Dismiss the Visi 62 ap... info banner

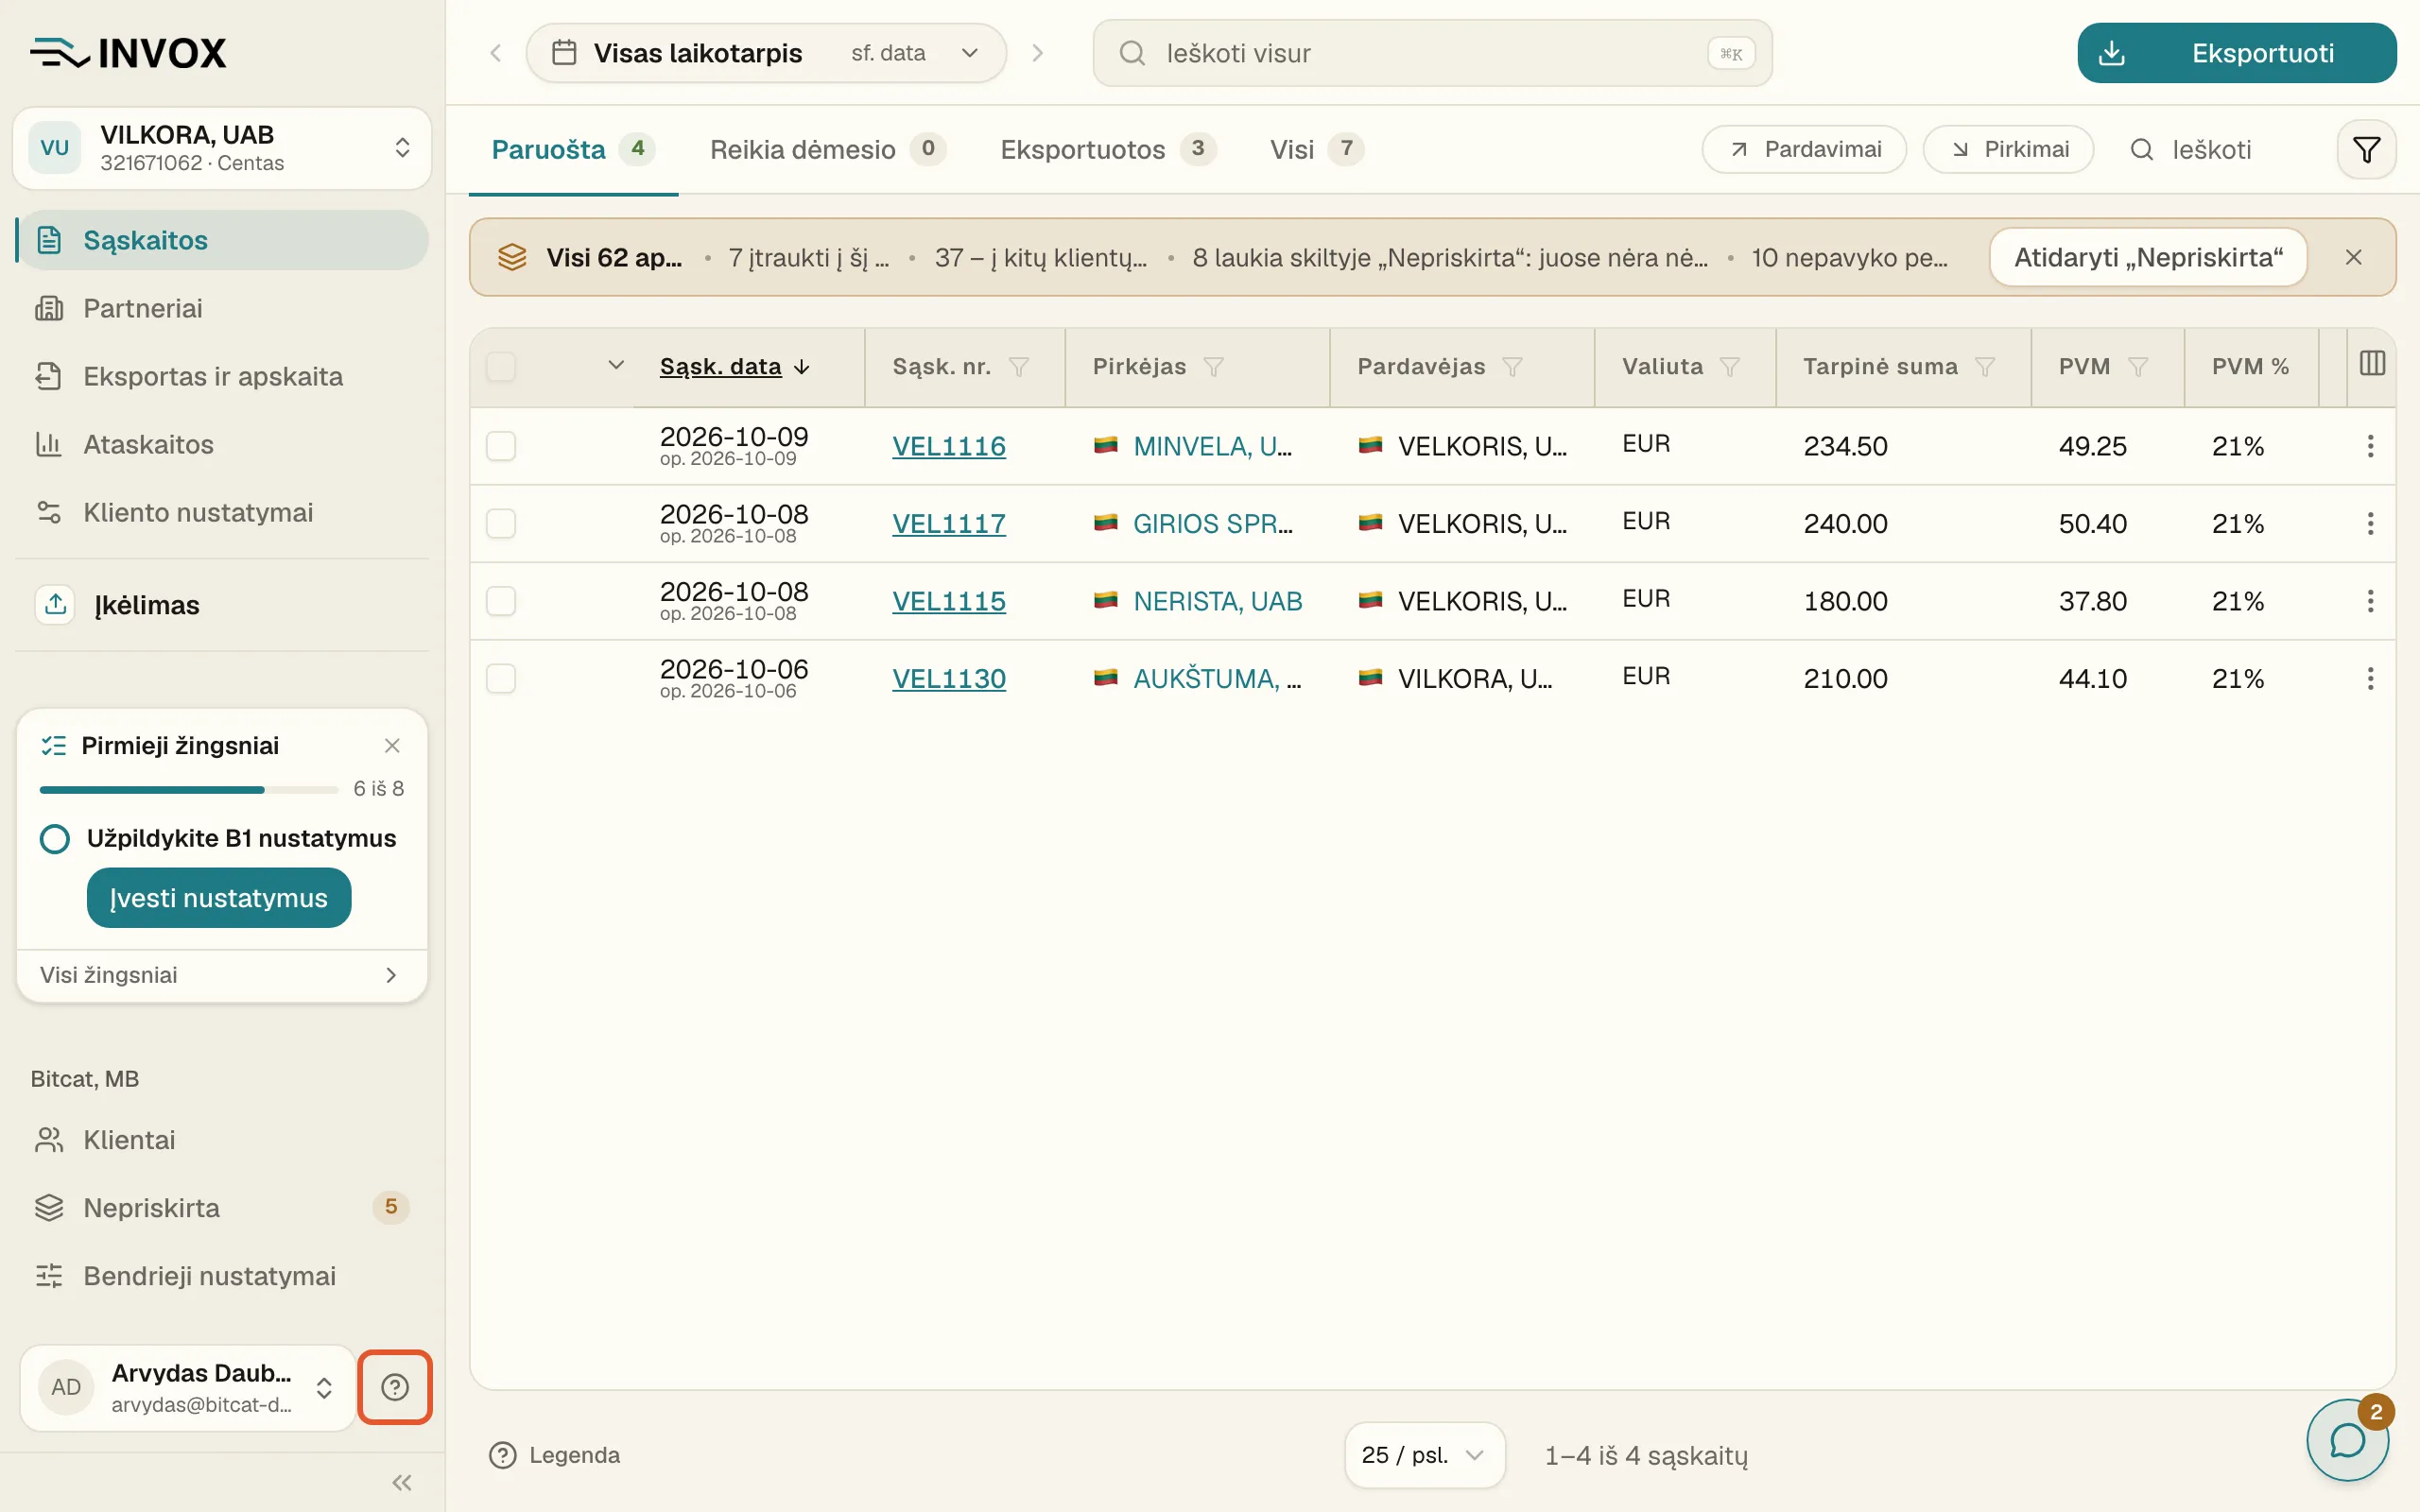2353,257
